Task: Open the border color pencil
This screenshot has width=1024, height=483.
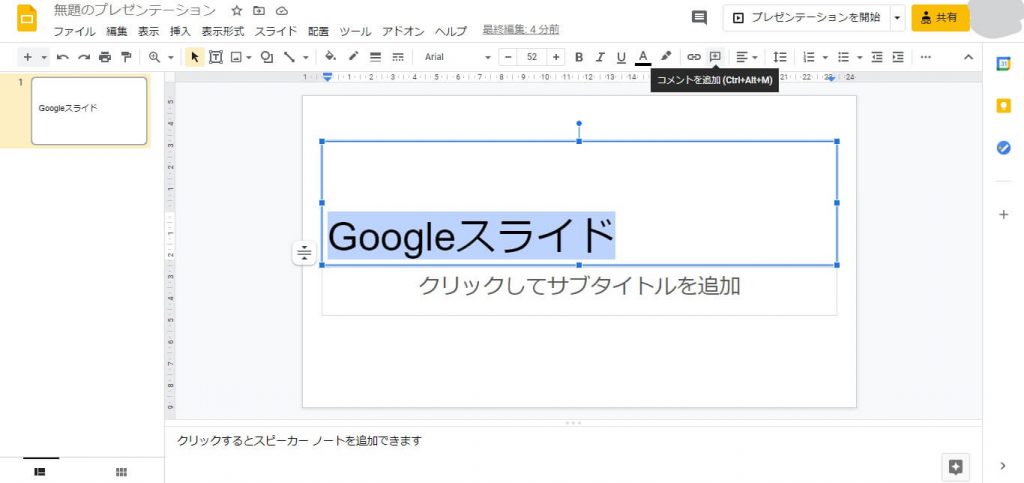Action: pos(353,57)
